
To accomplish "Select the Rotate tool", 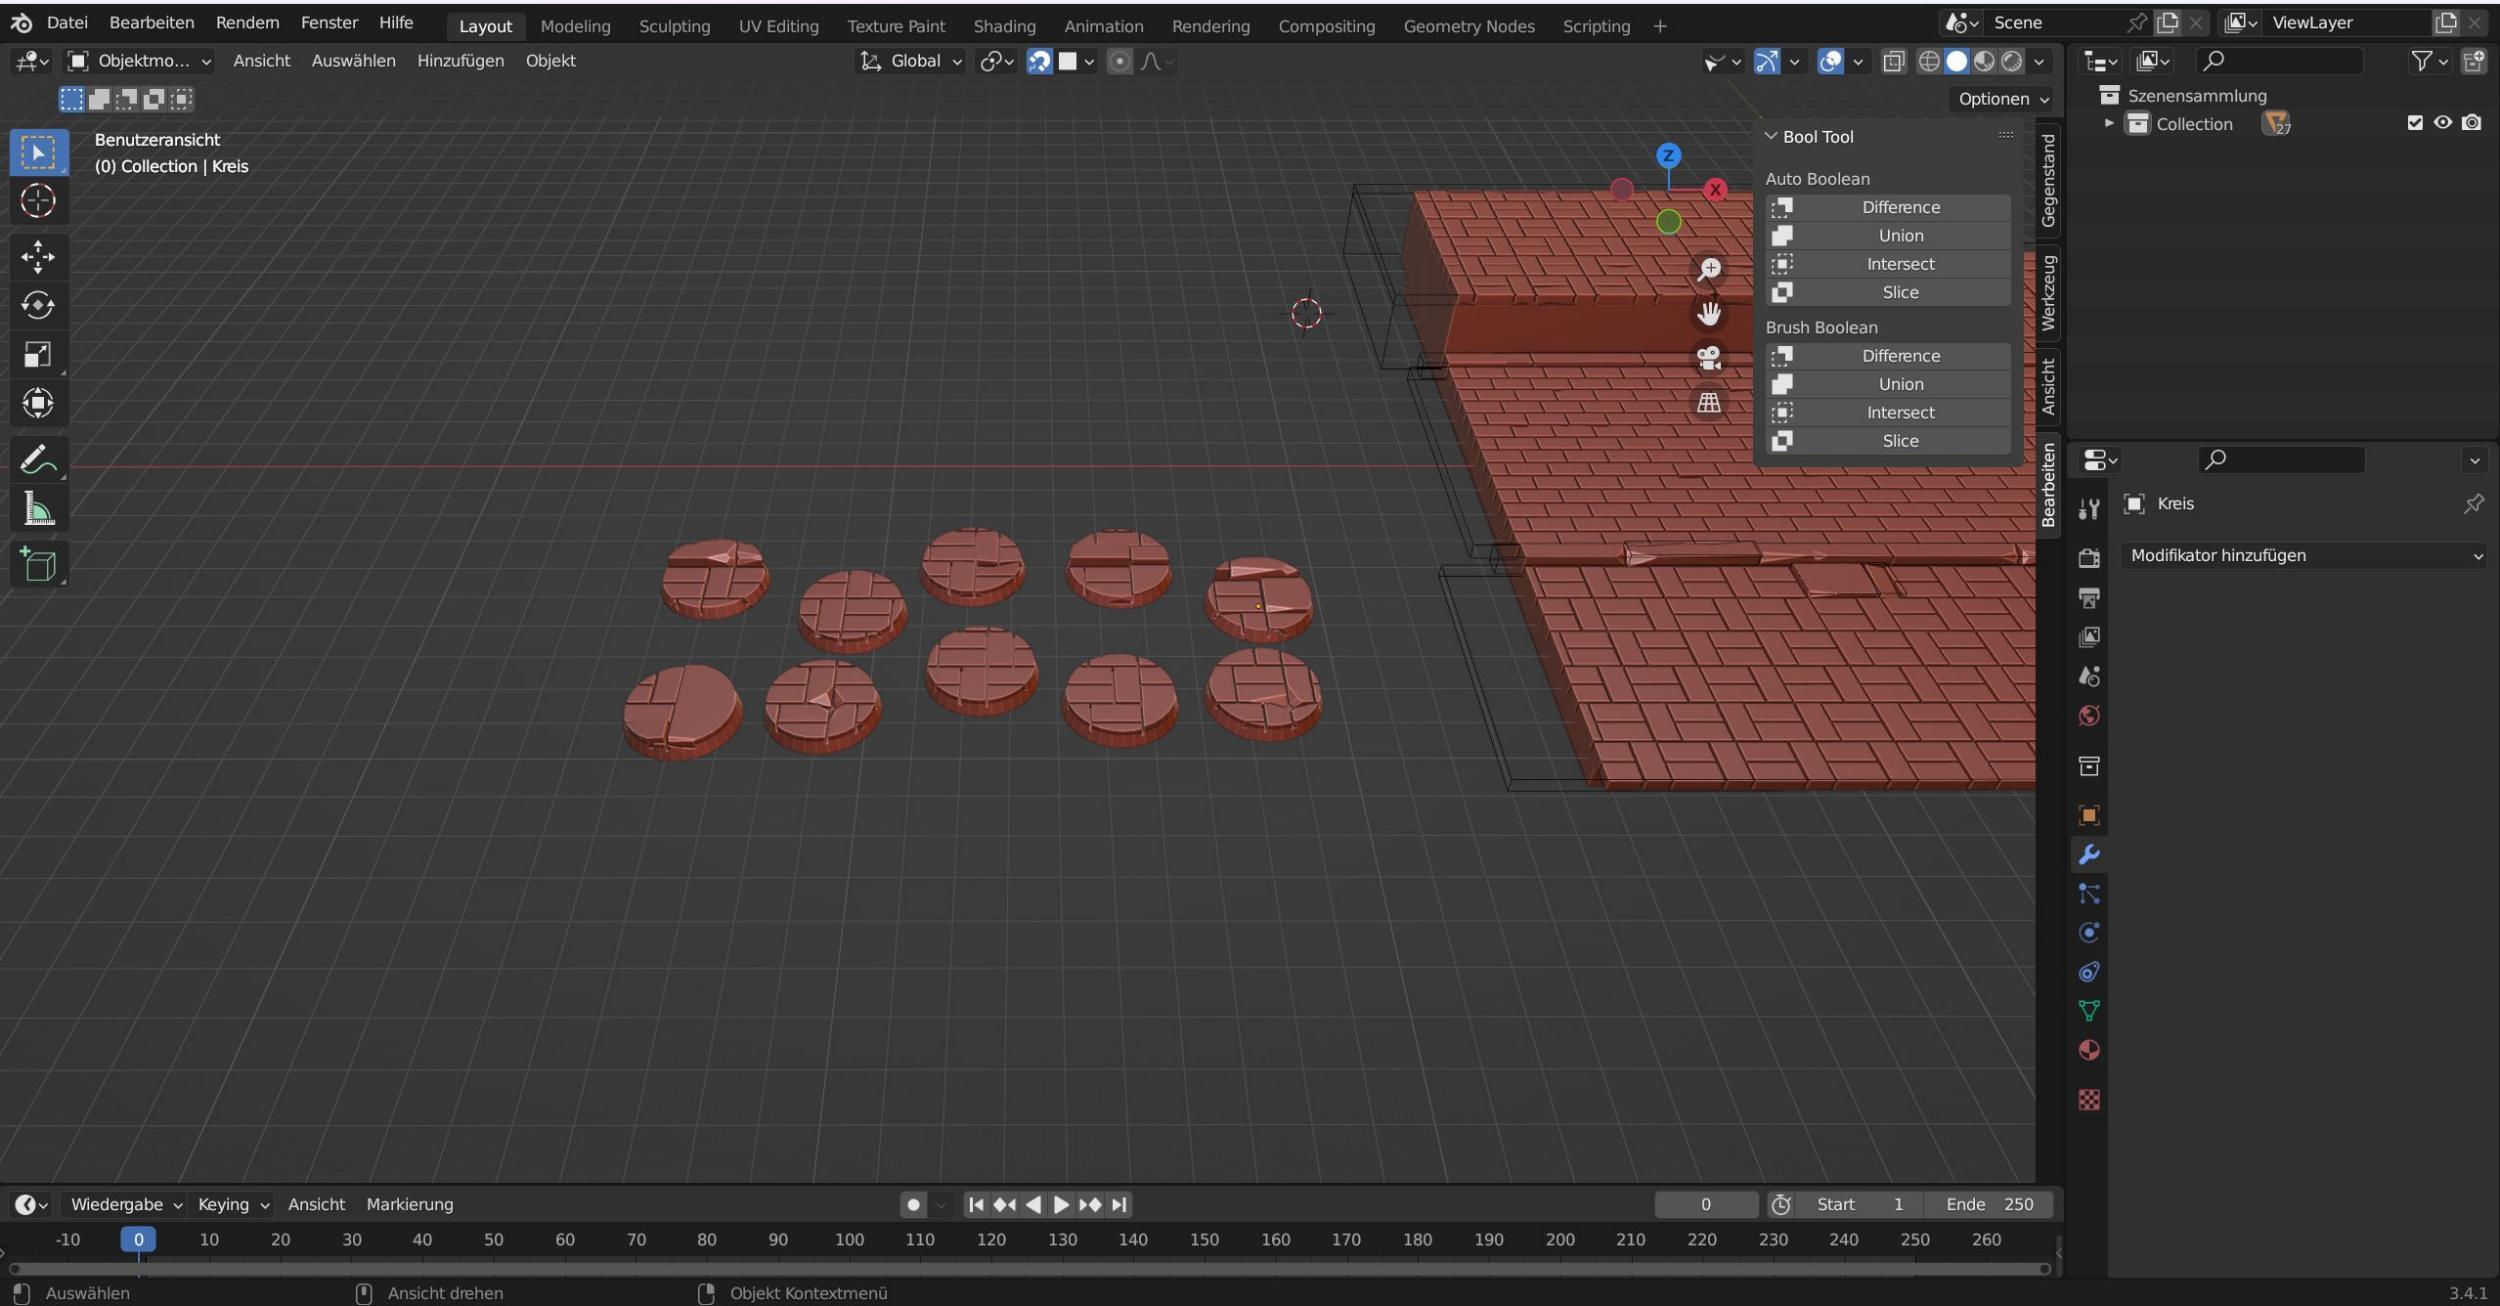I will pyautogui.click(x=38, y=305).
